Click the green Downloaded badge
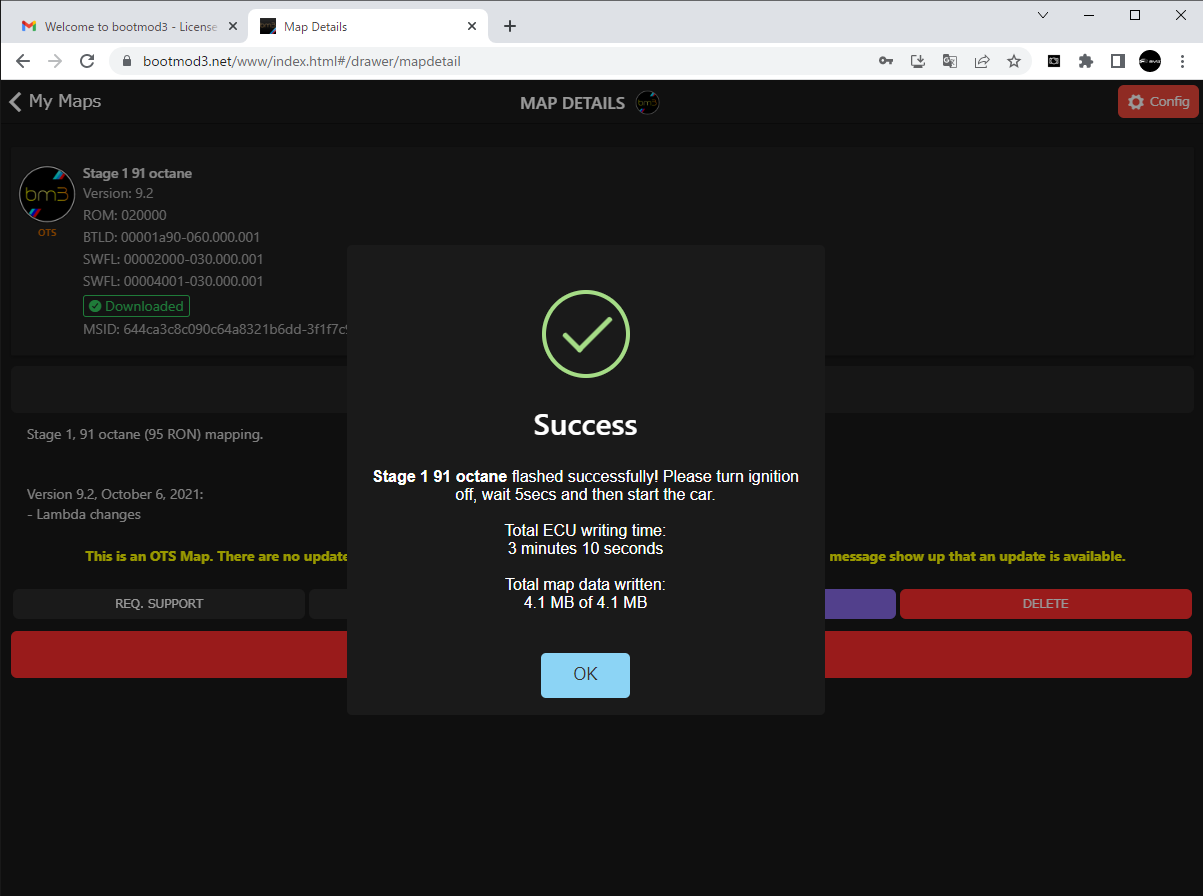This screenshot has width=1203, height=896. pyautogui.click(x=136, y=306)
